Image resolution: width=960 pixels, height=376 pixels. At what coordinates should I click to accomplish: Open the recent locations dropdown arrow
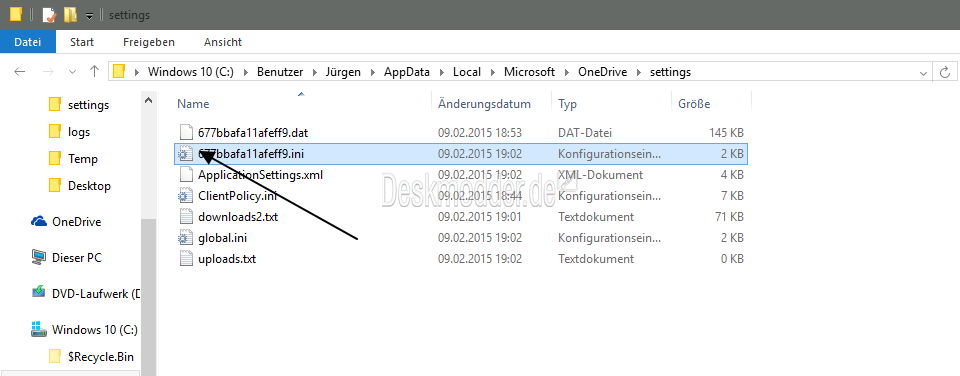72,72
